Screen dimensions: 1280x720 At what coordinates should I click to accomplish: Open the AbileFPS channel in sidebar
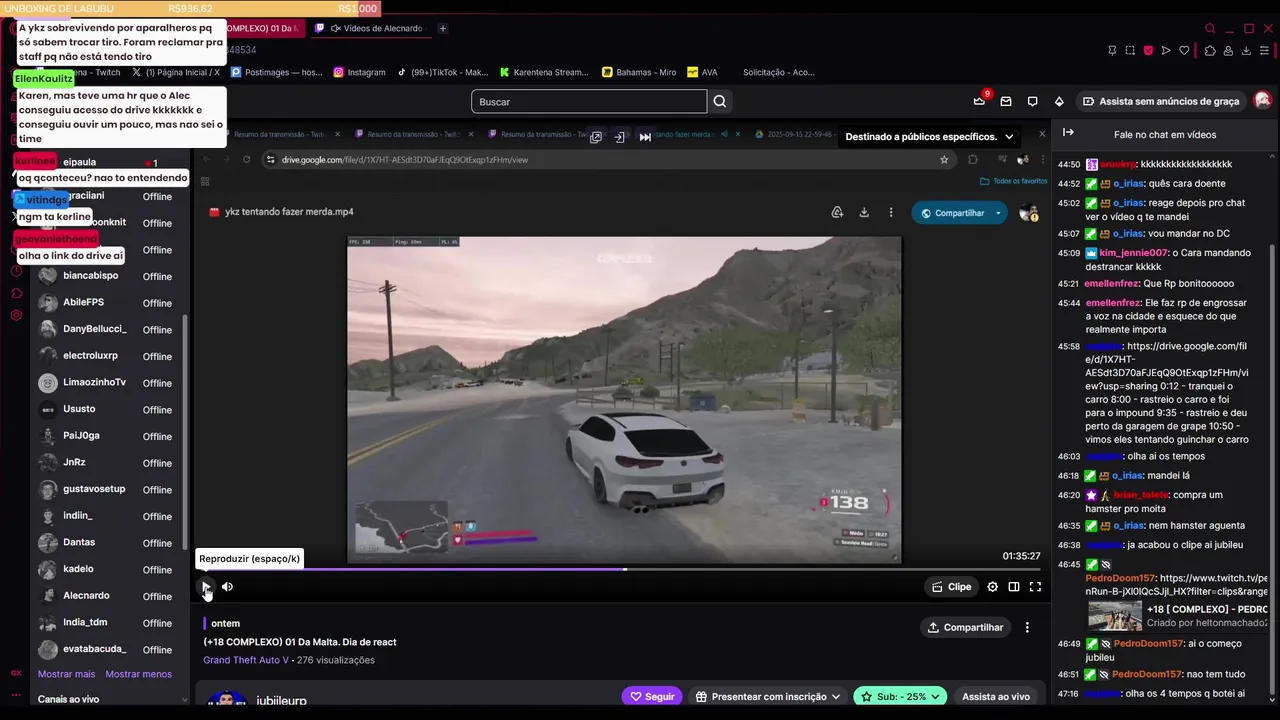(109, 302)
